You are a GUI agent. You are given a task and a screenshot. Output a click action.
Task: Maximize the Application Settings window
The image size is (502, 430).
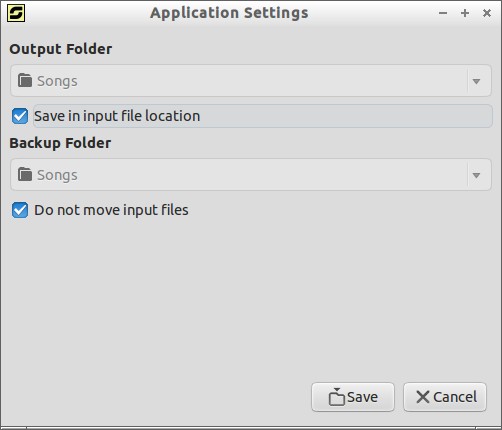click(x=465, y=13)
